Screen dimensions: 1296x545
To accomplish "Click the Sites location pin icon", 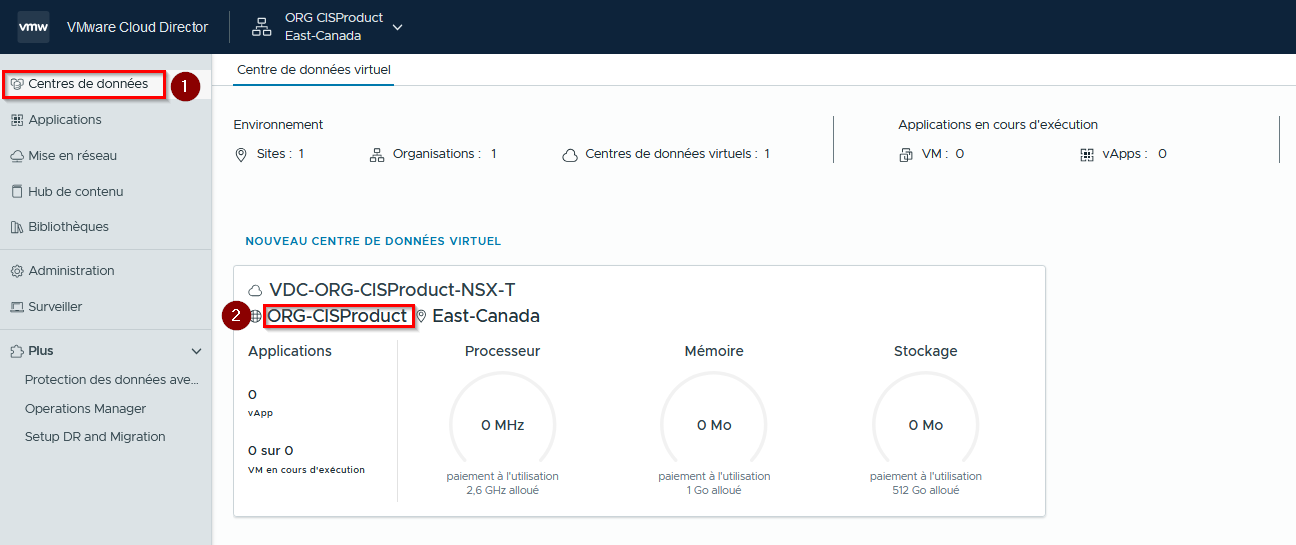I will pos(240,155).
